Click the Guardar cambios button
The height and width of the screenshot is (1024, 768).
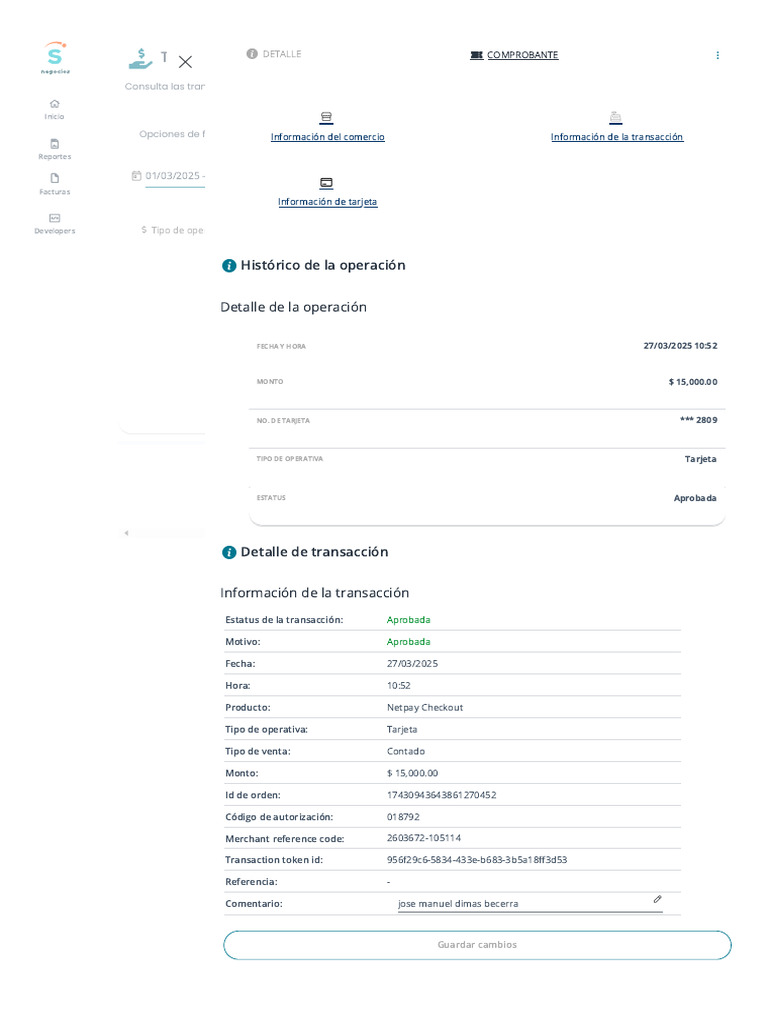click(477, 945)
